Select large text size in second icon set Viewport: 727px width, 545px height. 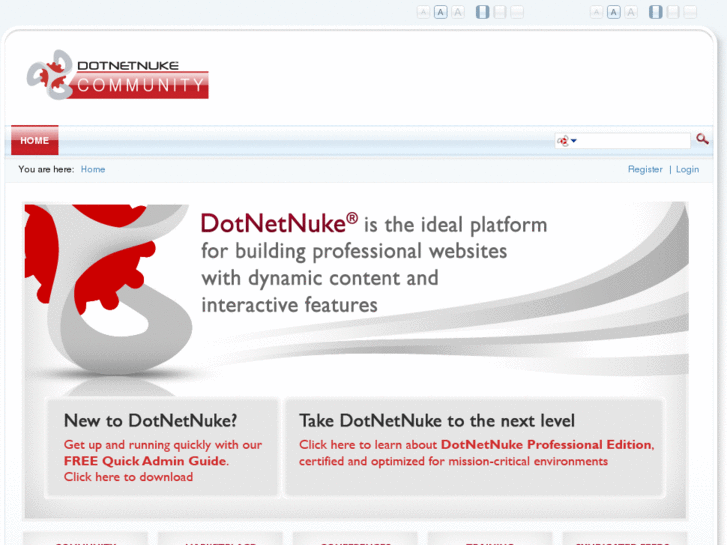pos(631,12)
